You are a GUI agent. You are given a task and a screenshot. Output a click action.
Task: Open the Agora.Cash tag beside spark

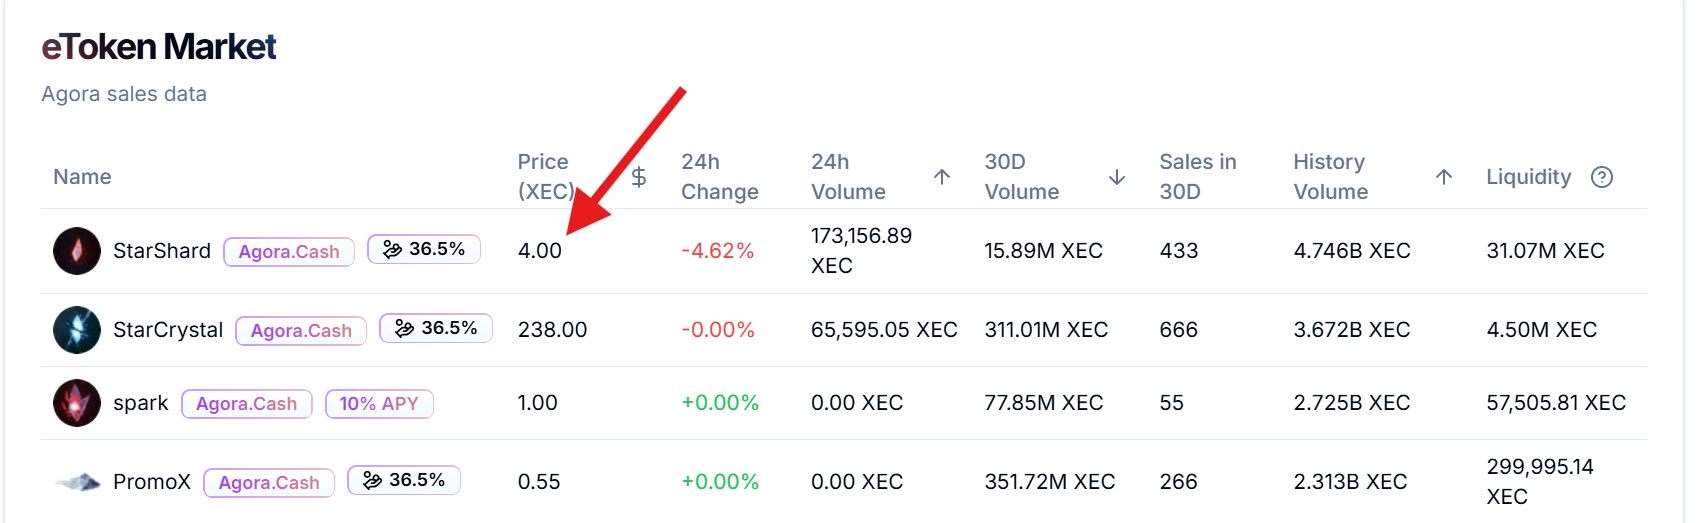pos(247,404)
